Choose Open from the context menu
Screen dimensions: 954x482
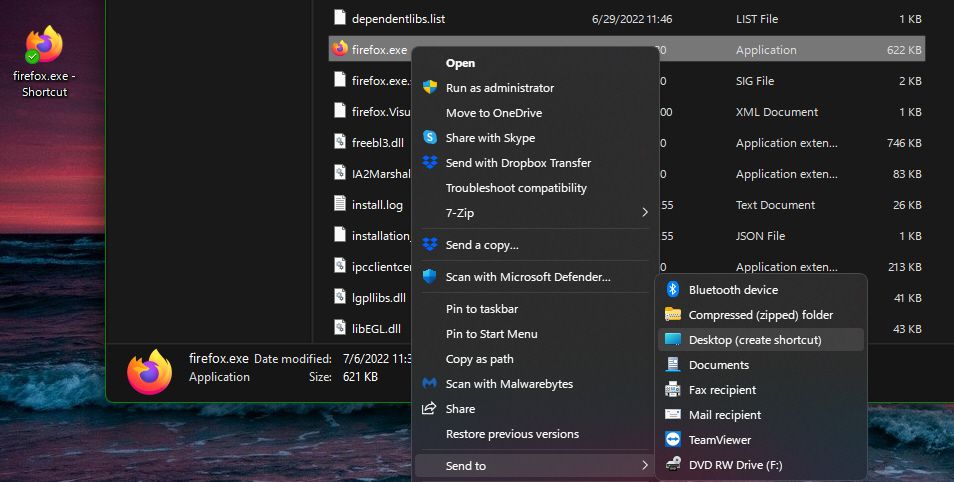pyautogui.click(x=461, y=63)
